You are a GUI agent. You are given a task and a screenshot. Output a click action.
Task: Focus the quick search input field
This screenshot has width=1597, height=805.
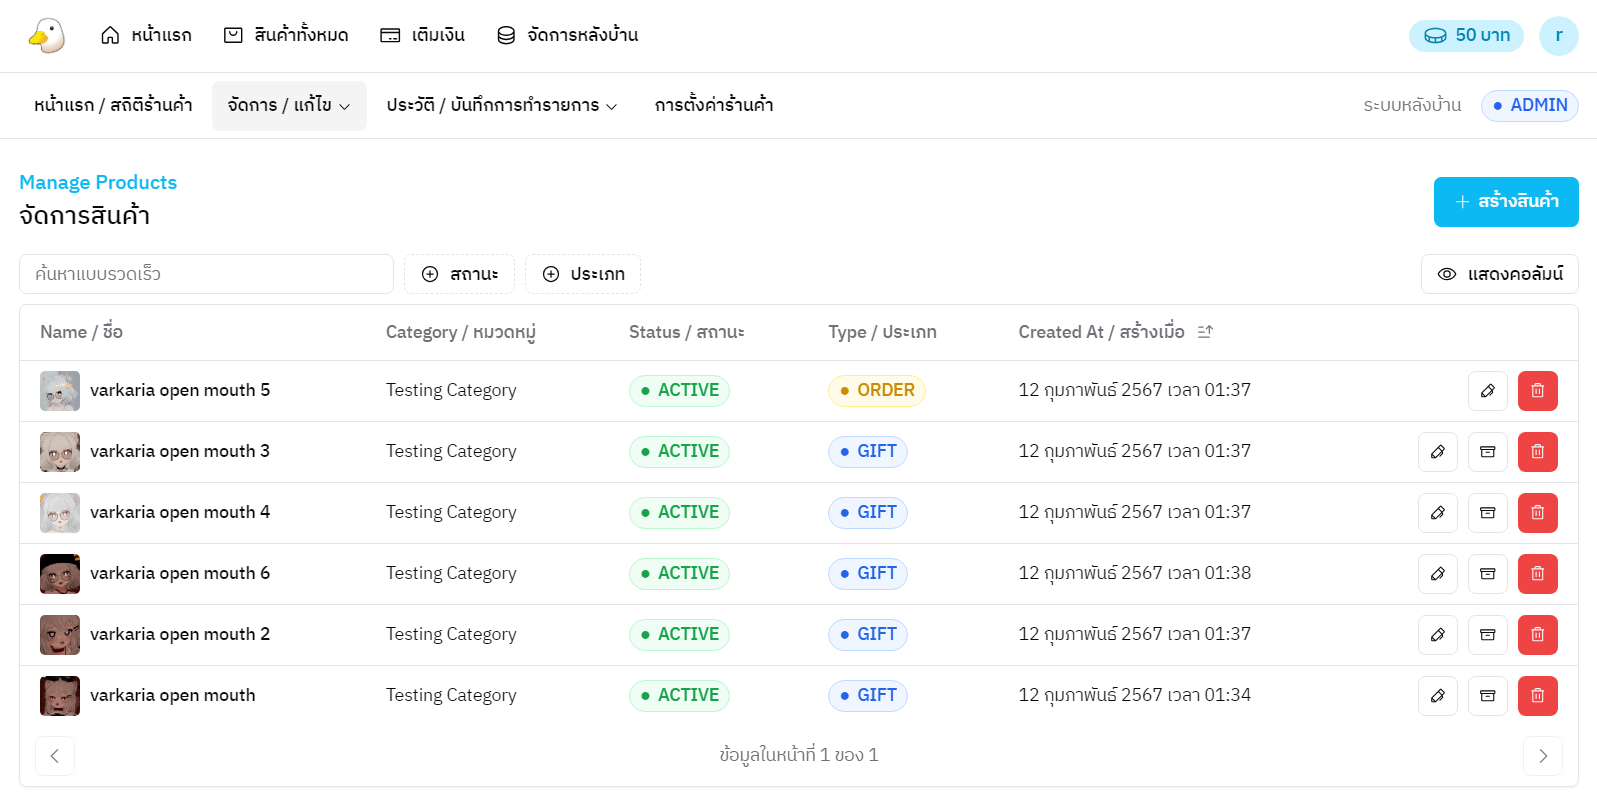point(206,274)
